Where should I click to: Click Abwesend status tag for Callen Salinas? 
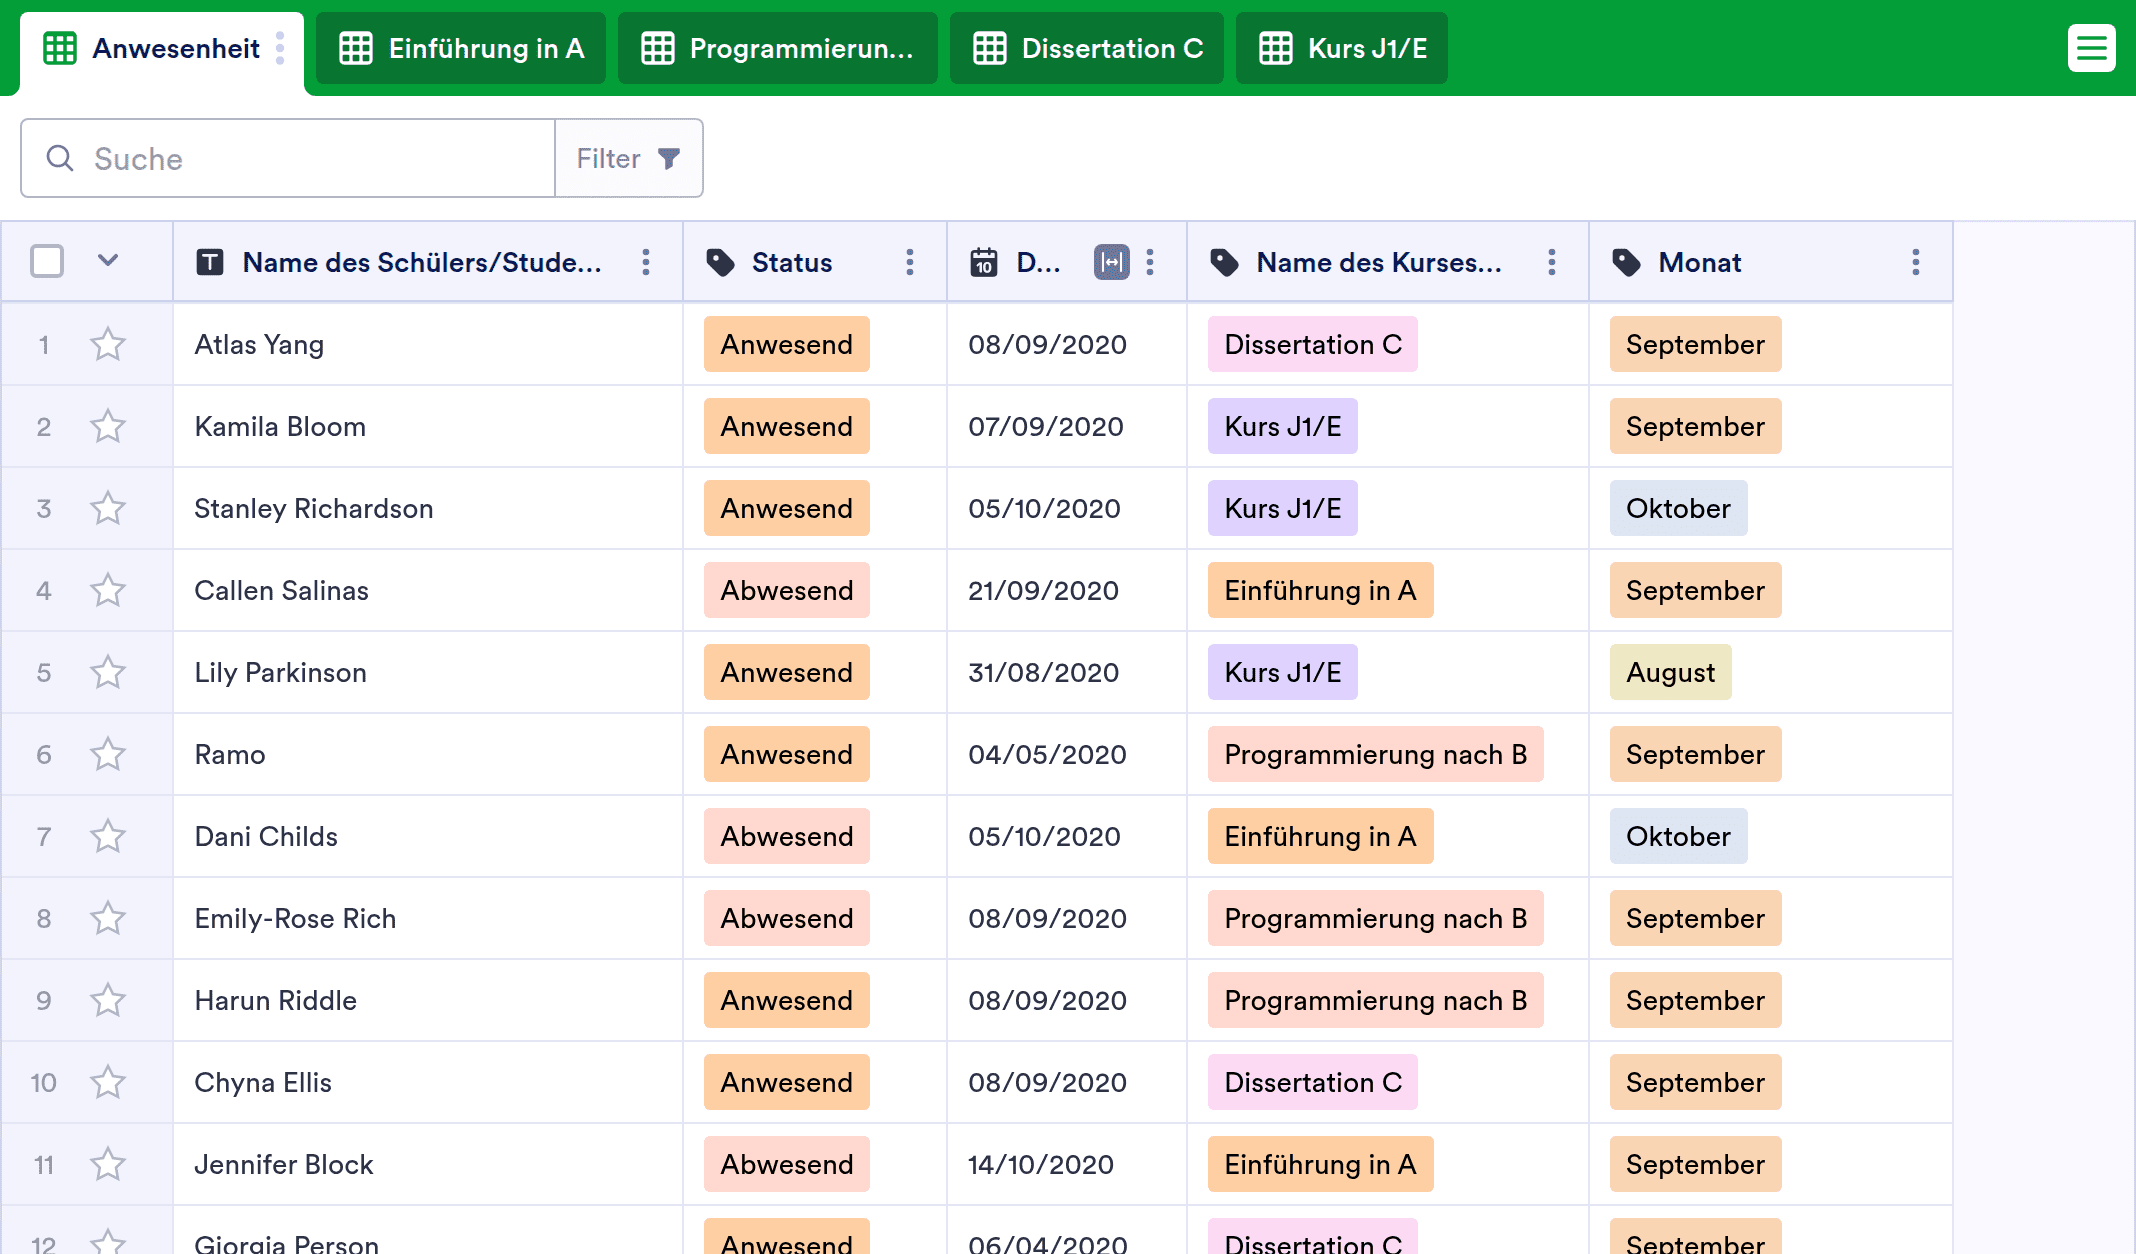click(x=786, y=590)
